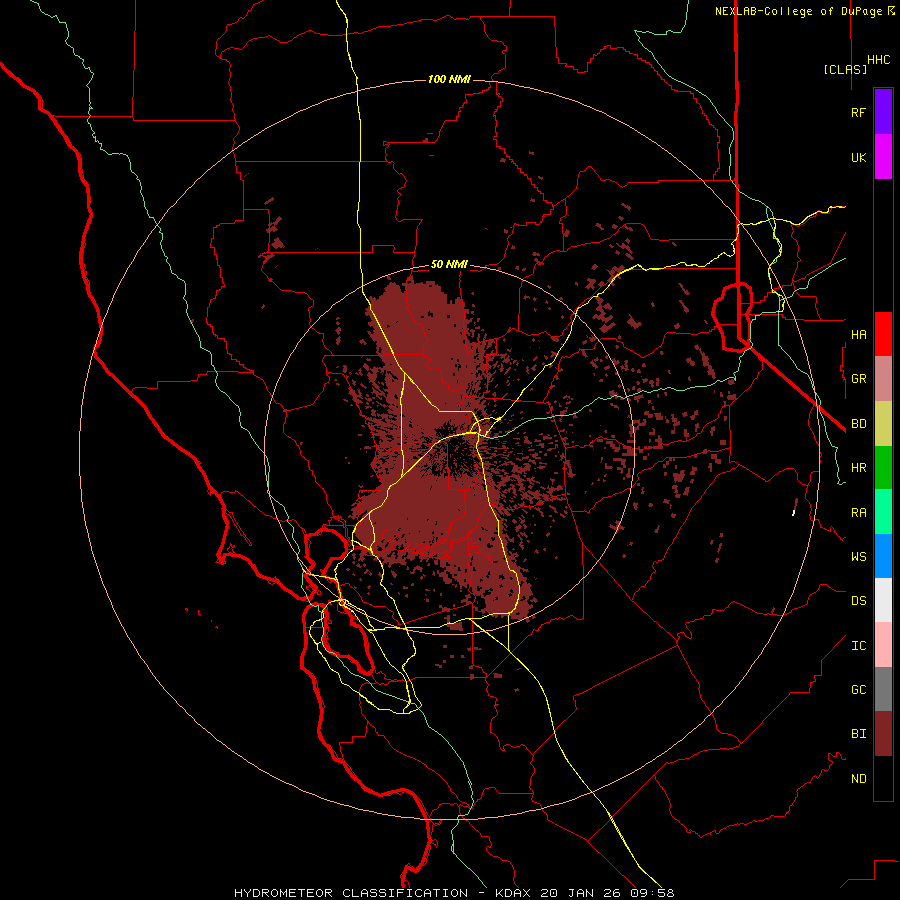The image size is (900, 900).
Task: Click the UK magenta legend swatch
Action: (x=883, y=157)
